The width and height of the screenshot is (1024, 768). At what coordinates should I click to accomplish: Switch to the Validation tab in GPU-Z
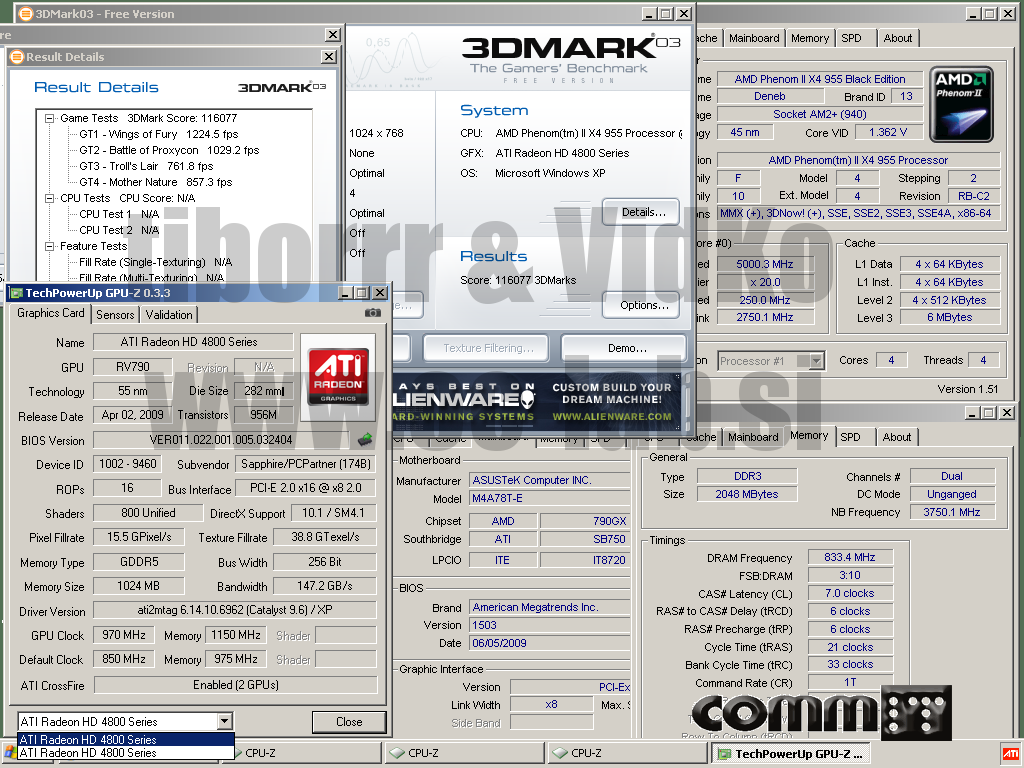click(169, 315)
